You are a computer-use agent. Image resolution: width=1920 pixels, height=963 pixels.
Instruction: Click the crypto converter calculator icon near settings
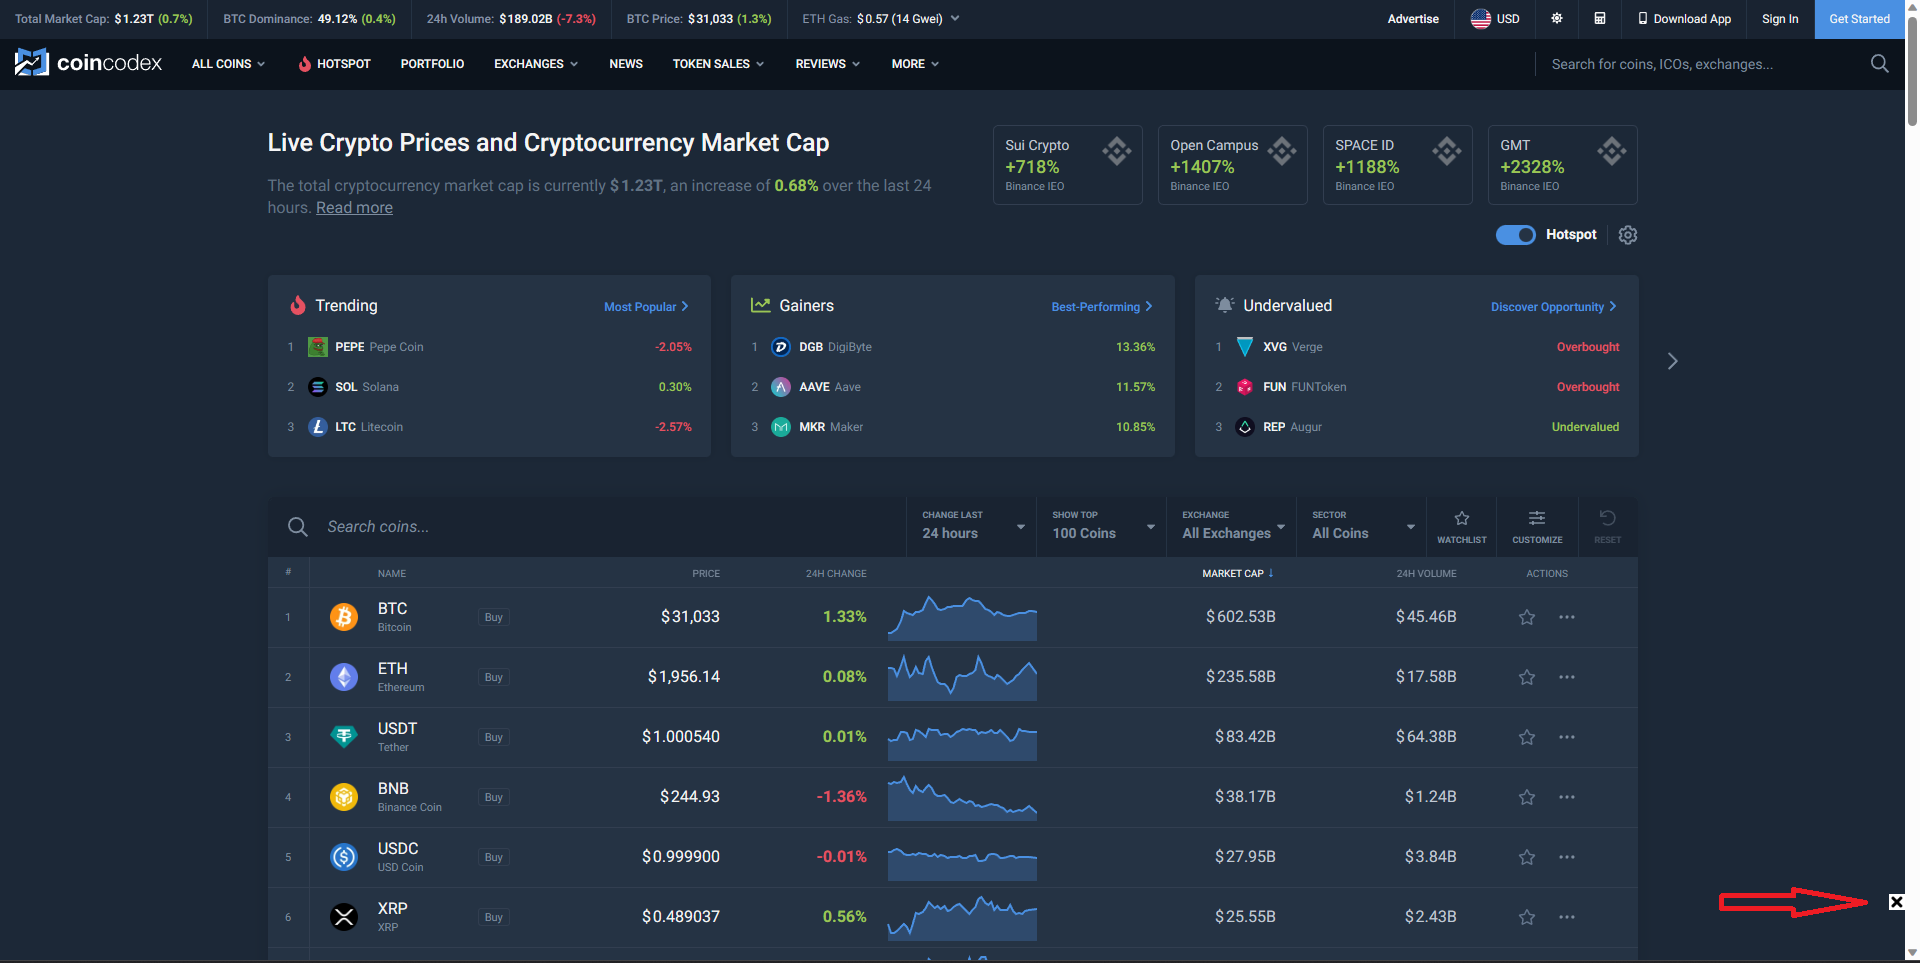(1600, 18)
